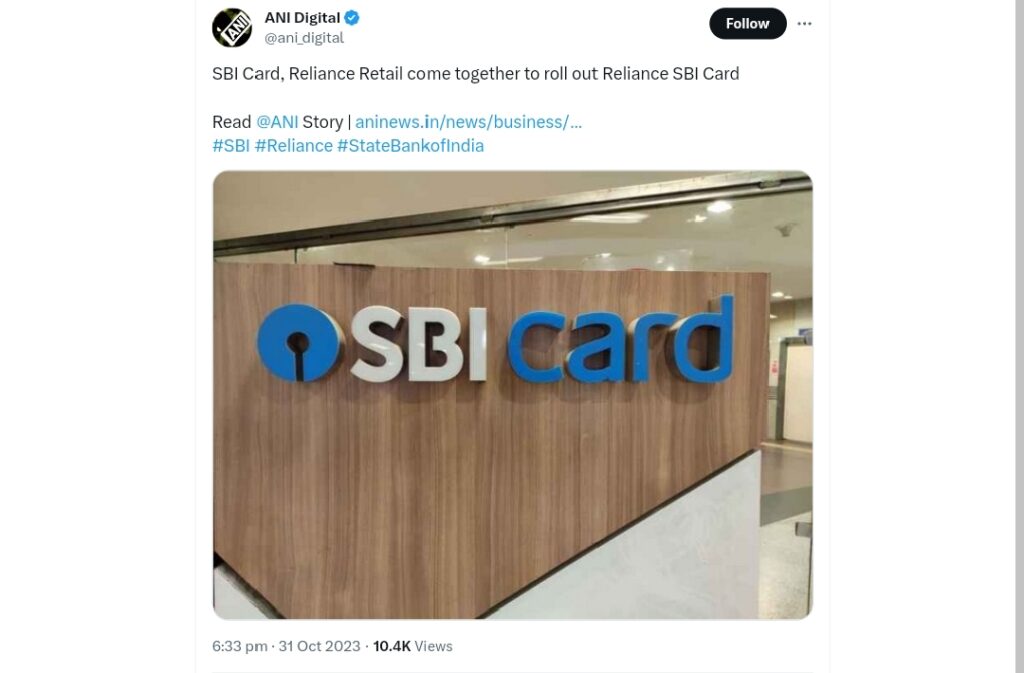Screen dimensions: 1024x673
Task: Open the @ani_digital handle link
Action: click(x=304, y=38)
